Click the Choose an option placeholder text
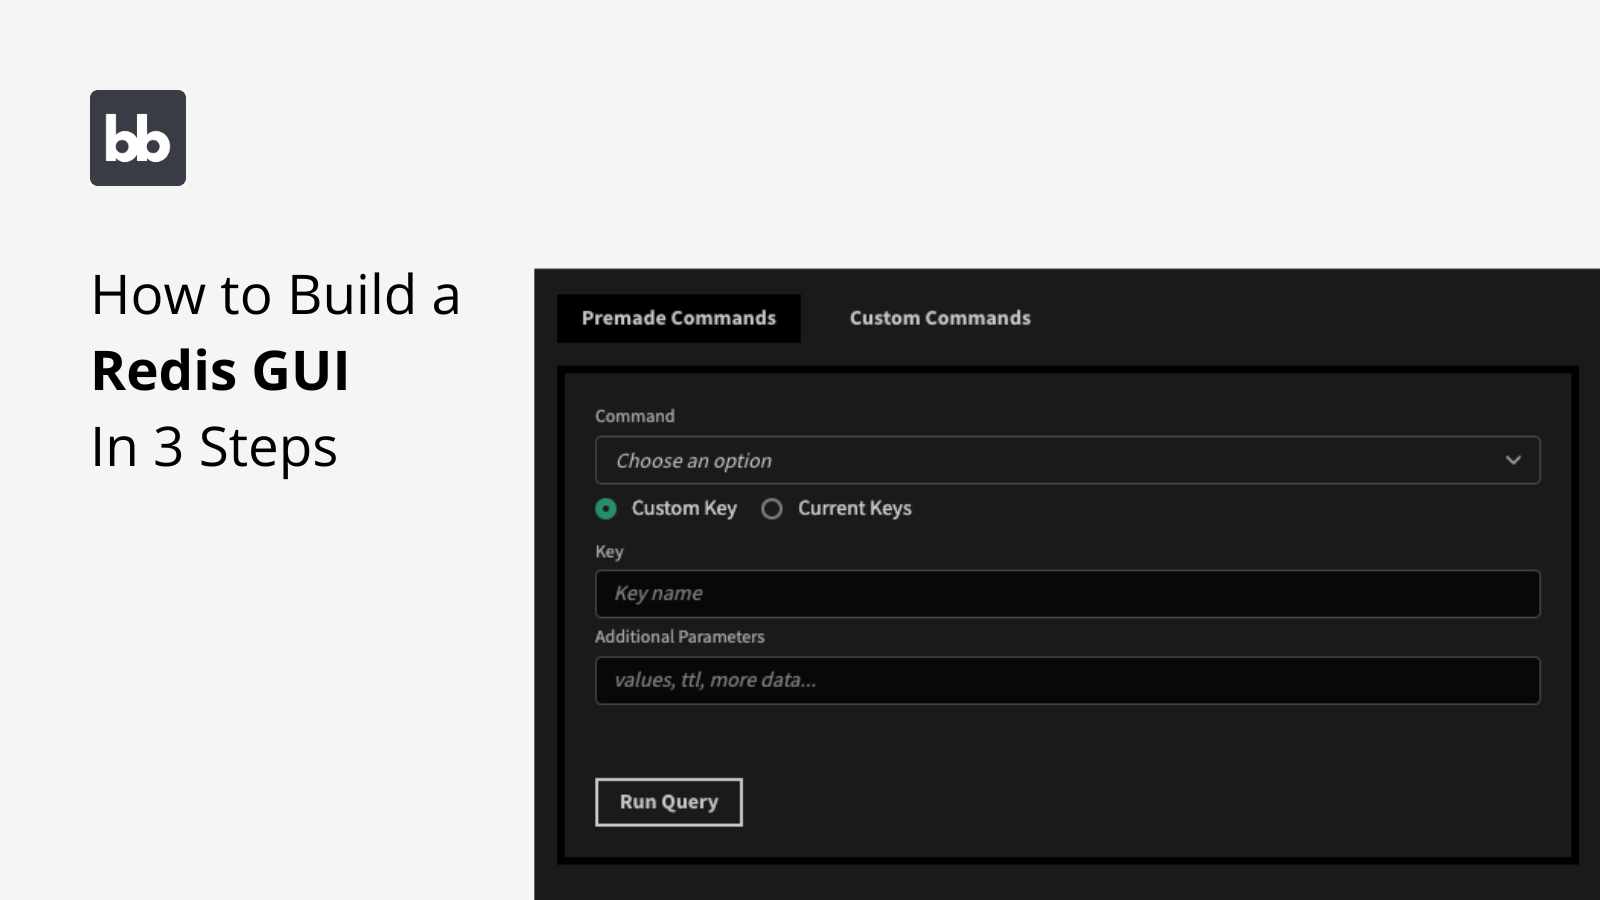This screenshot has height=900, width=1600. pyautogui.click(x=693, y=460)
